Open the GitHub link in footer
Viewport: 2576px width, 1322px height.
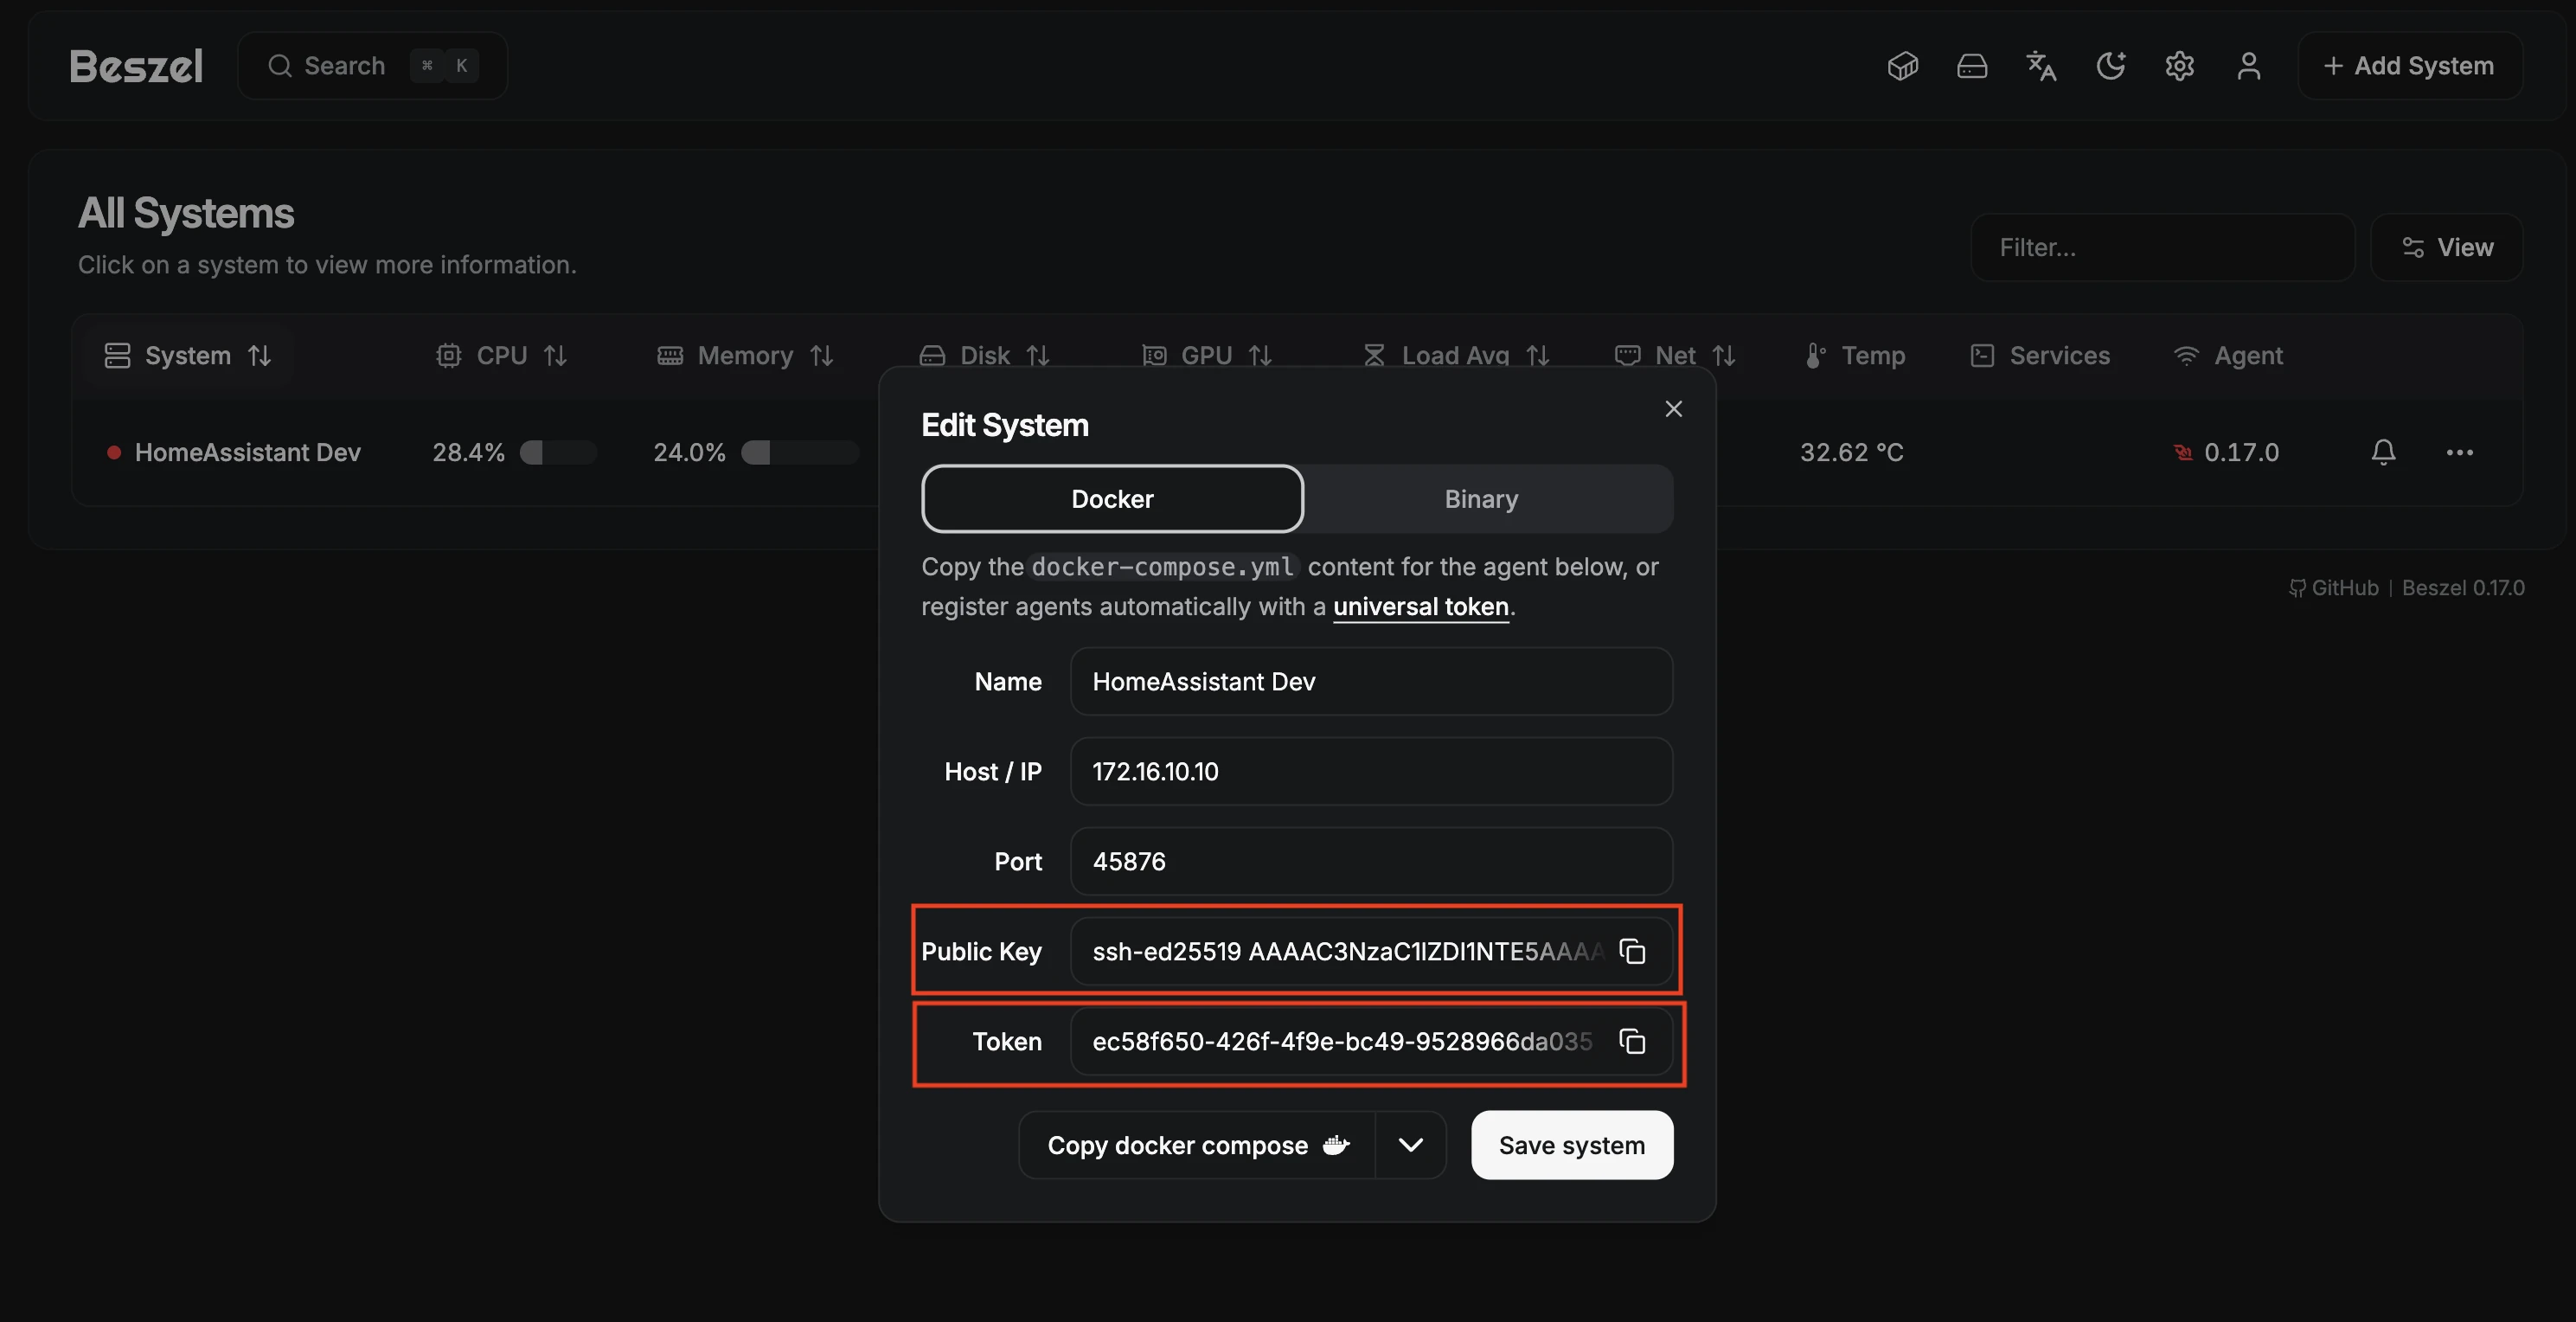2333,588
